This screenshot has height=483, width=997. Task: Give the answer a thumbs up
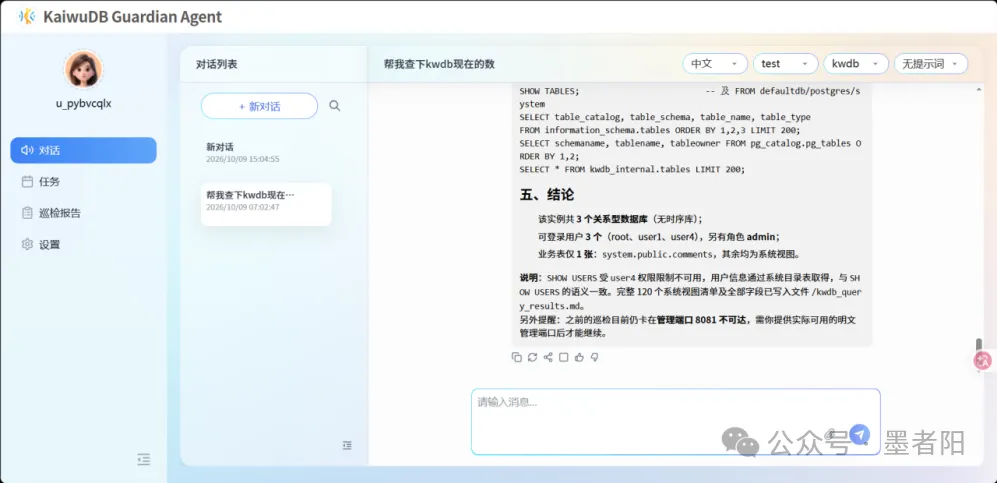coord(579,357)
